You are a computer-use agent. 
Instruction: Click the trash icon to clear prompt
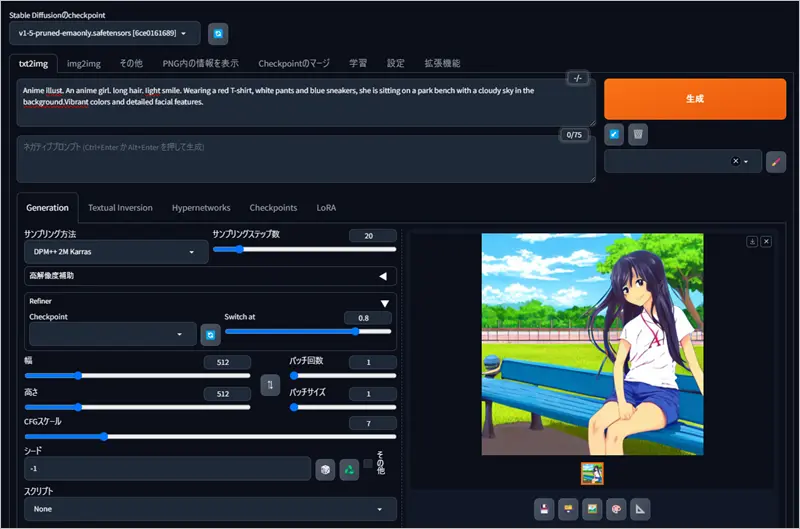pos(638,134)
